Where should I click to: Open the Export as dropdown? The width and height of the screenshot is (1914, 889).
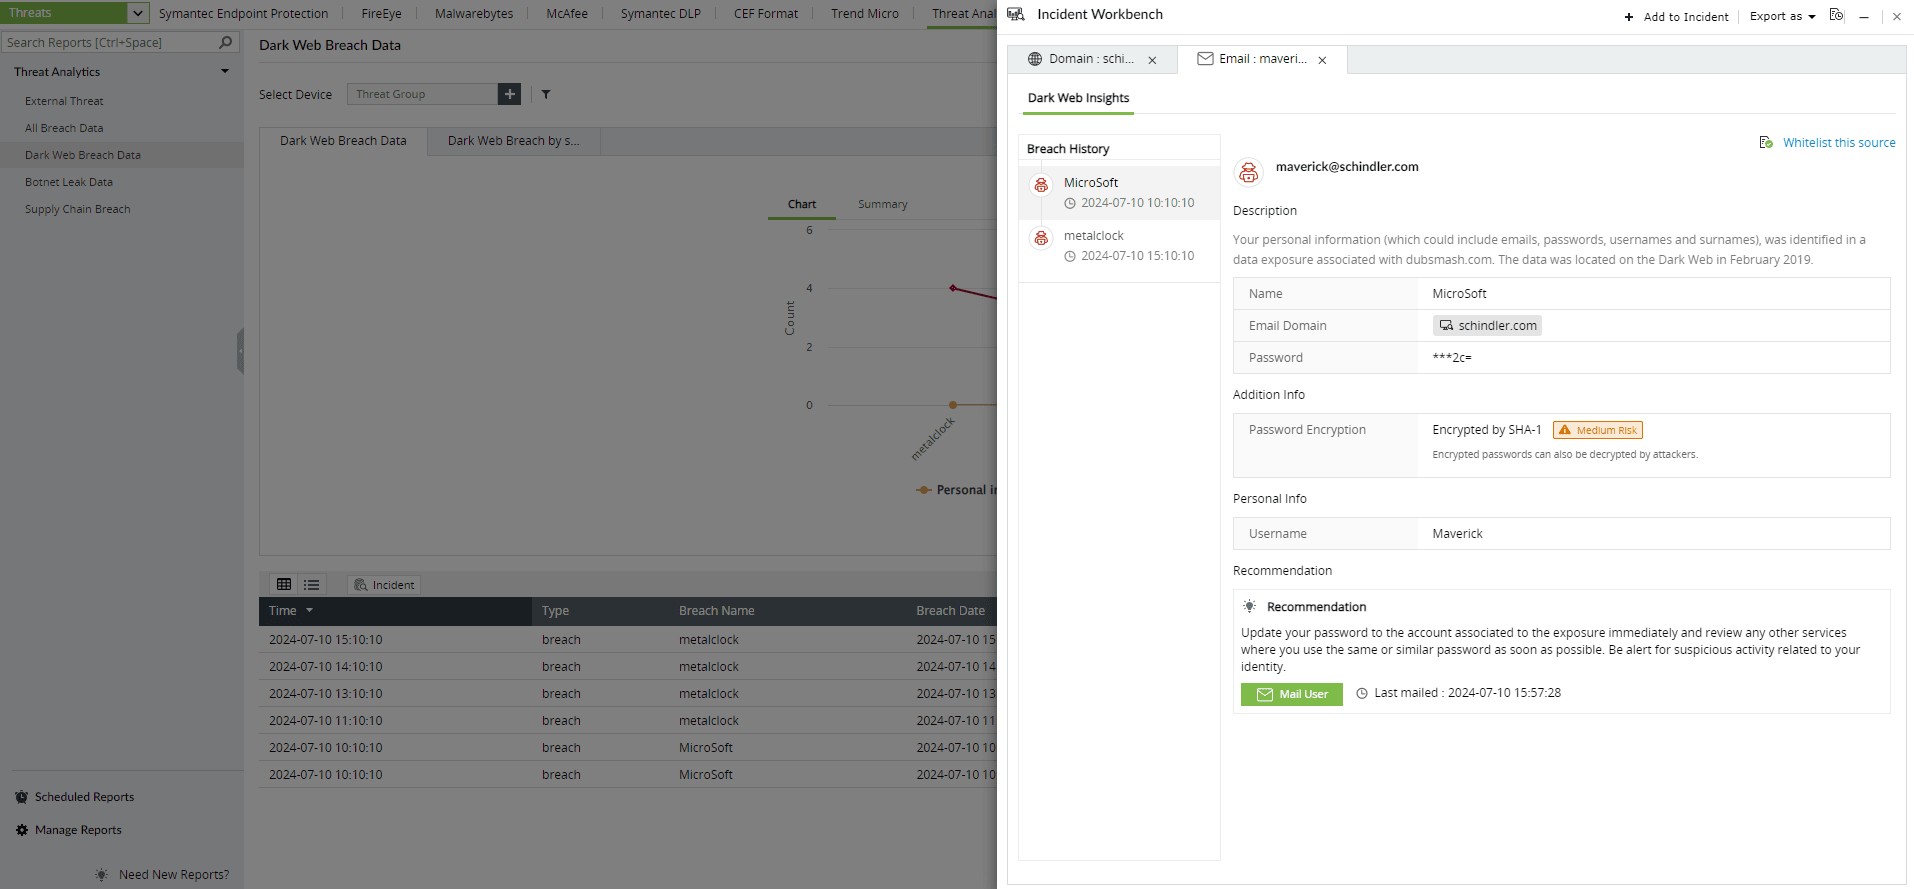tap(1782, 16)
